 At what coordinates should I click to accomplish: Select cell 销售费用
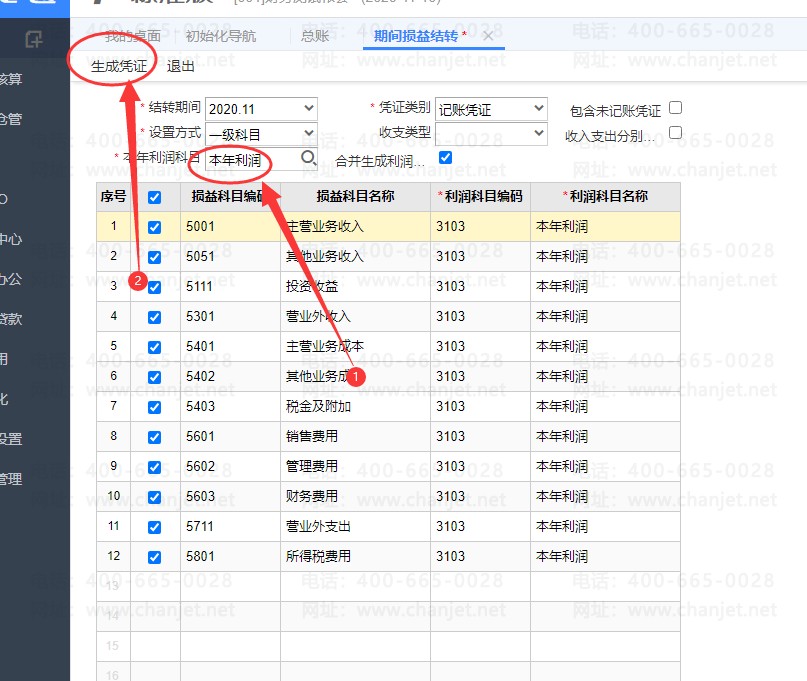[356, 436]
